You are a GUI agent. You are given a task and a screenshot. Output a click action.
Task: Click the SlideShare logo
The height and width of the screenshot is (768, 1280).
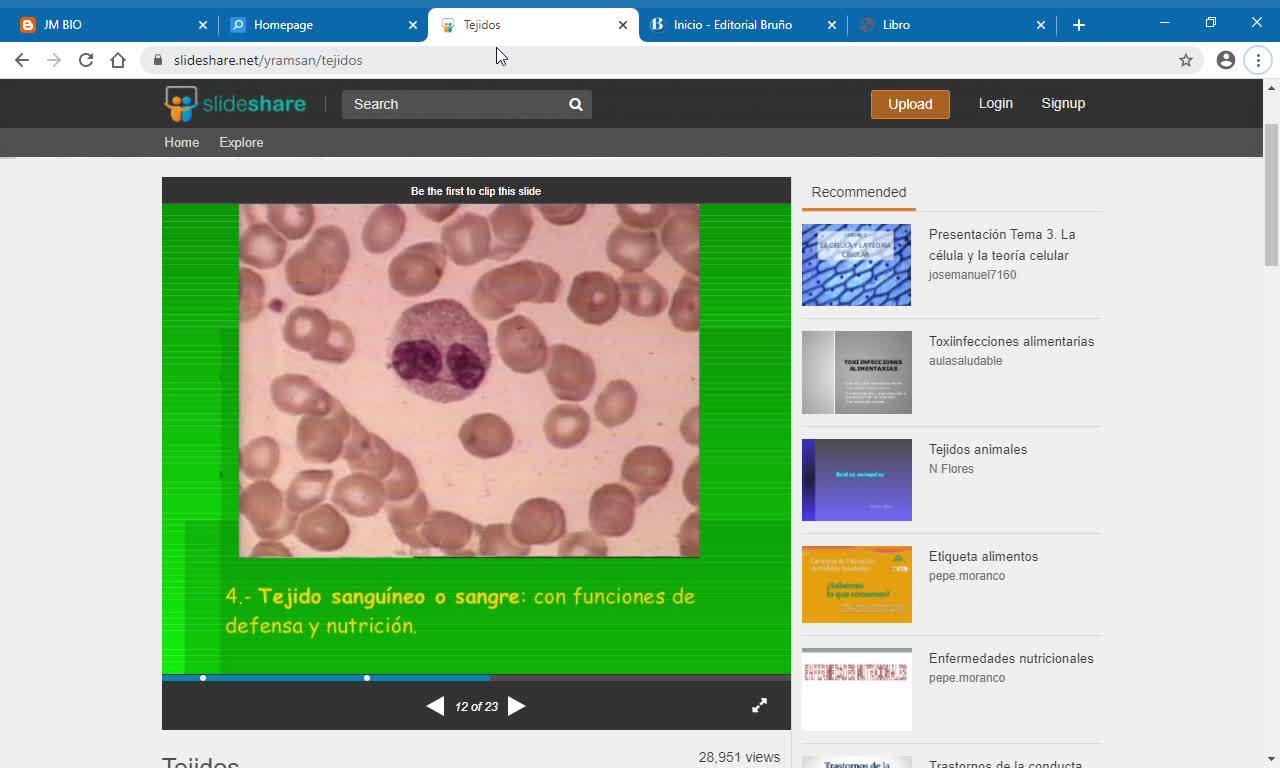point(235,104)
